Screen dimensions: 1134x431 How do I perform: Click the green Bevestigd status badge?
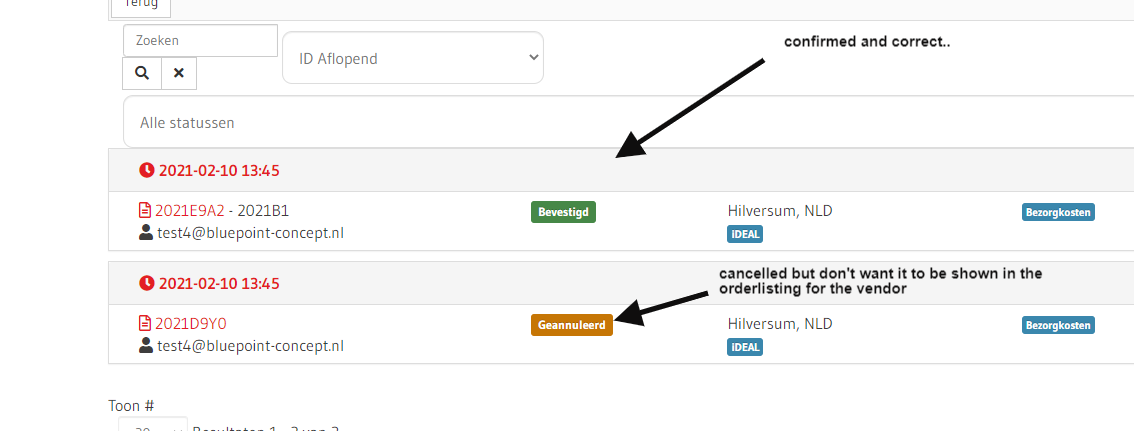(x=563, y=212)
